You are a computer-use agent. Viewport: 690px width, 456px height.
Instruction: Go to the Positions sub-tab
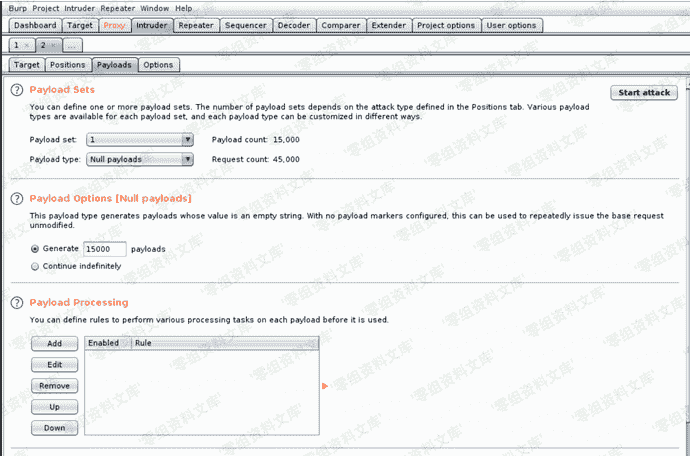click(68, 65)
